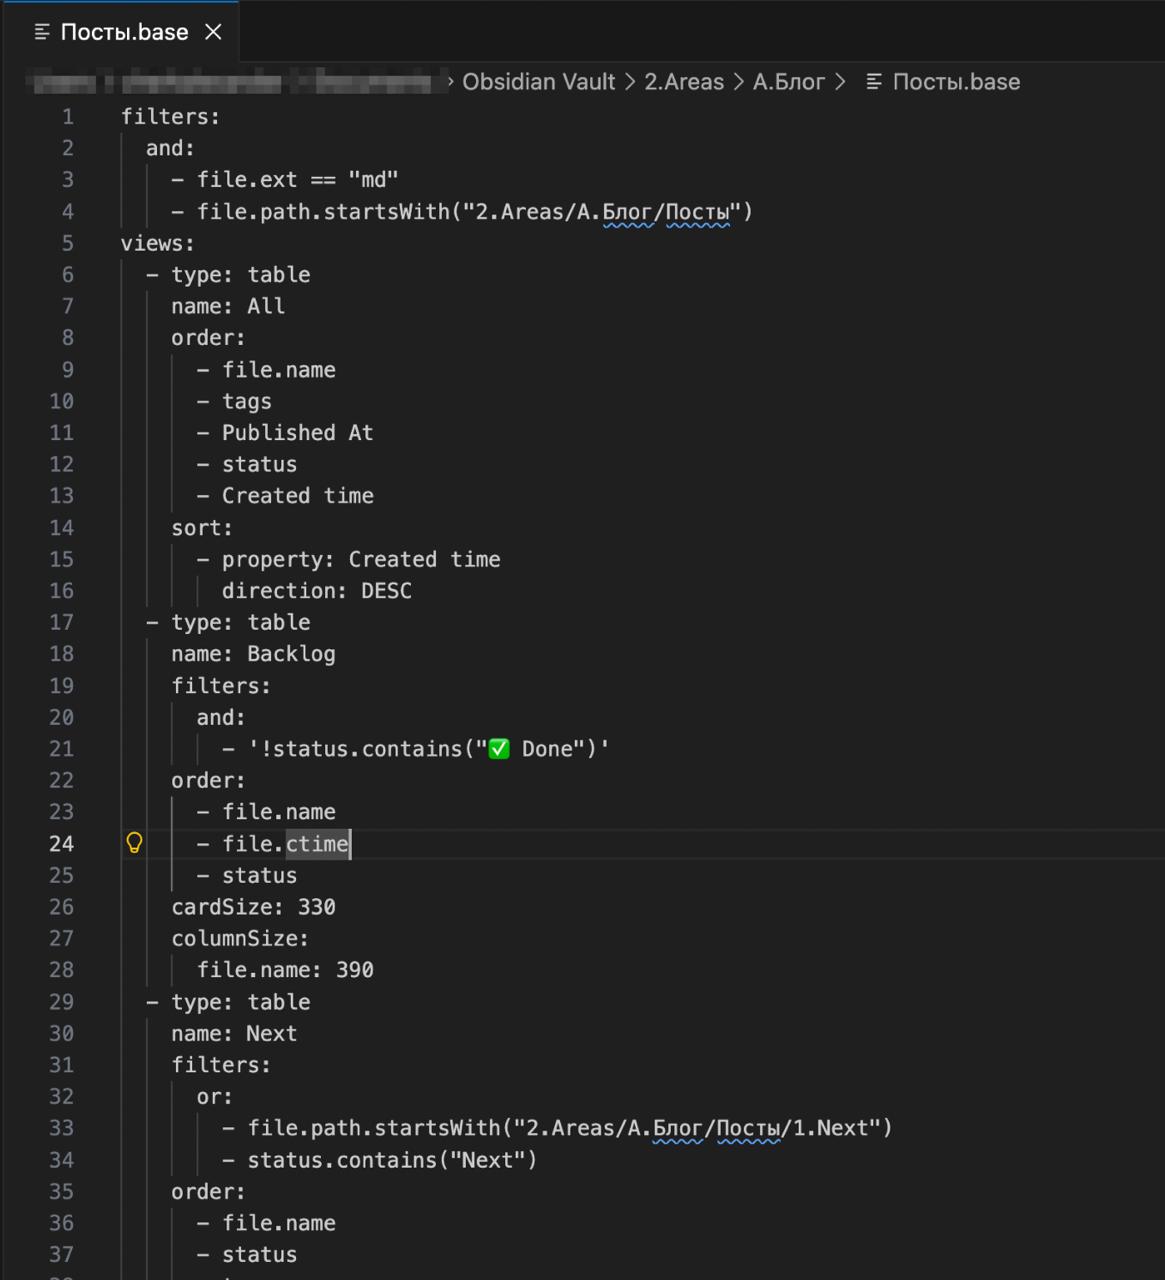Expand the А.Блог breadcrumb item
The width and height of the screenshot is (1165, 1280).
788,82
